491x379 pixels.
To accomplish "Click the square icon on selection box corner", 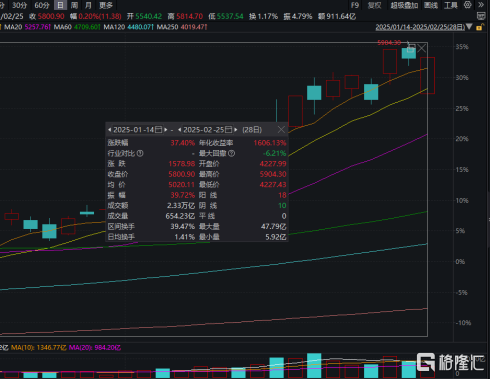I will coord(411,48).
